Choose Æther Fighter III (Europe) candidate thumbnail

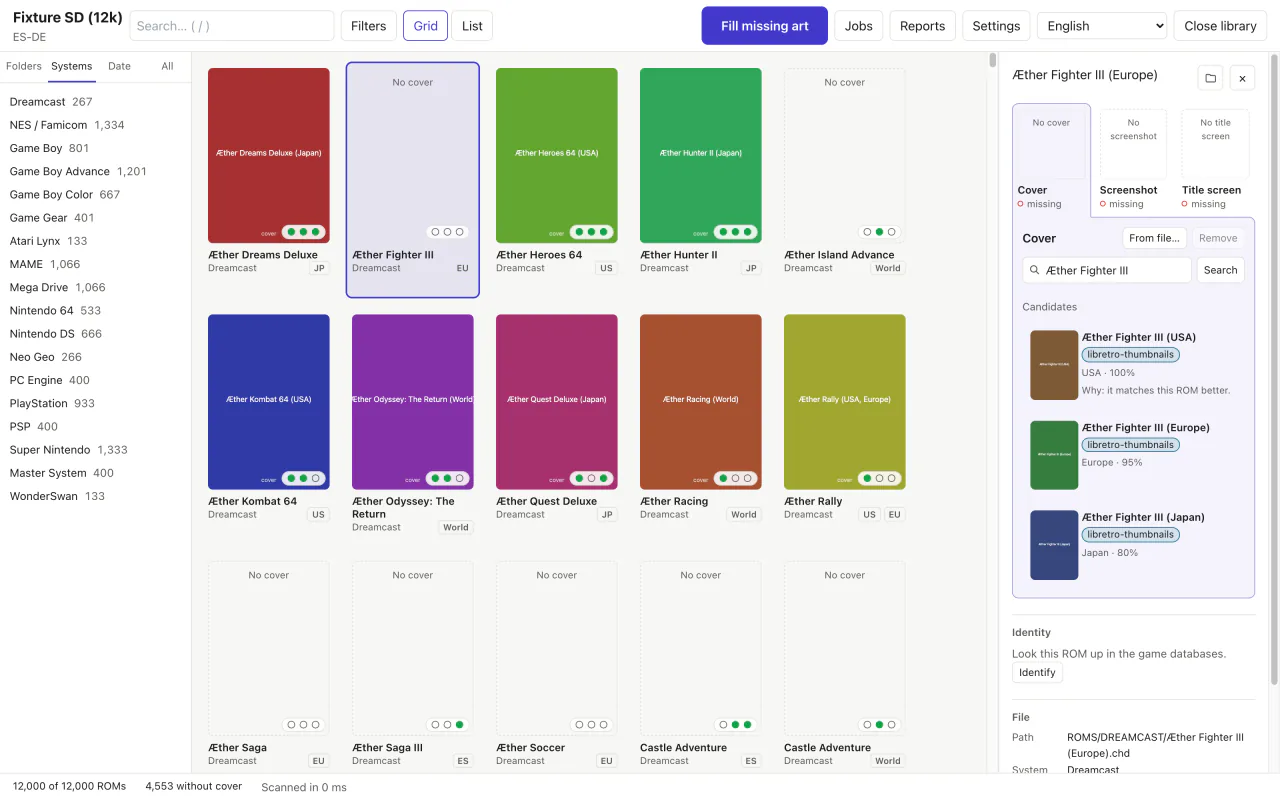click(x=1054, y=455)
